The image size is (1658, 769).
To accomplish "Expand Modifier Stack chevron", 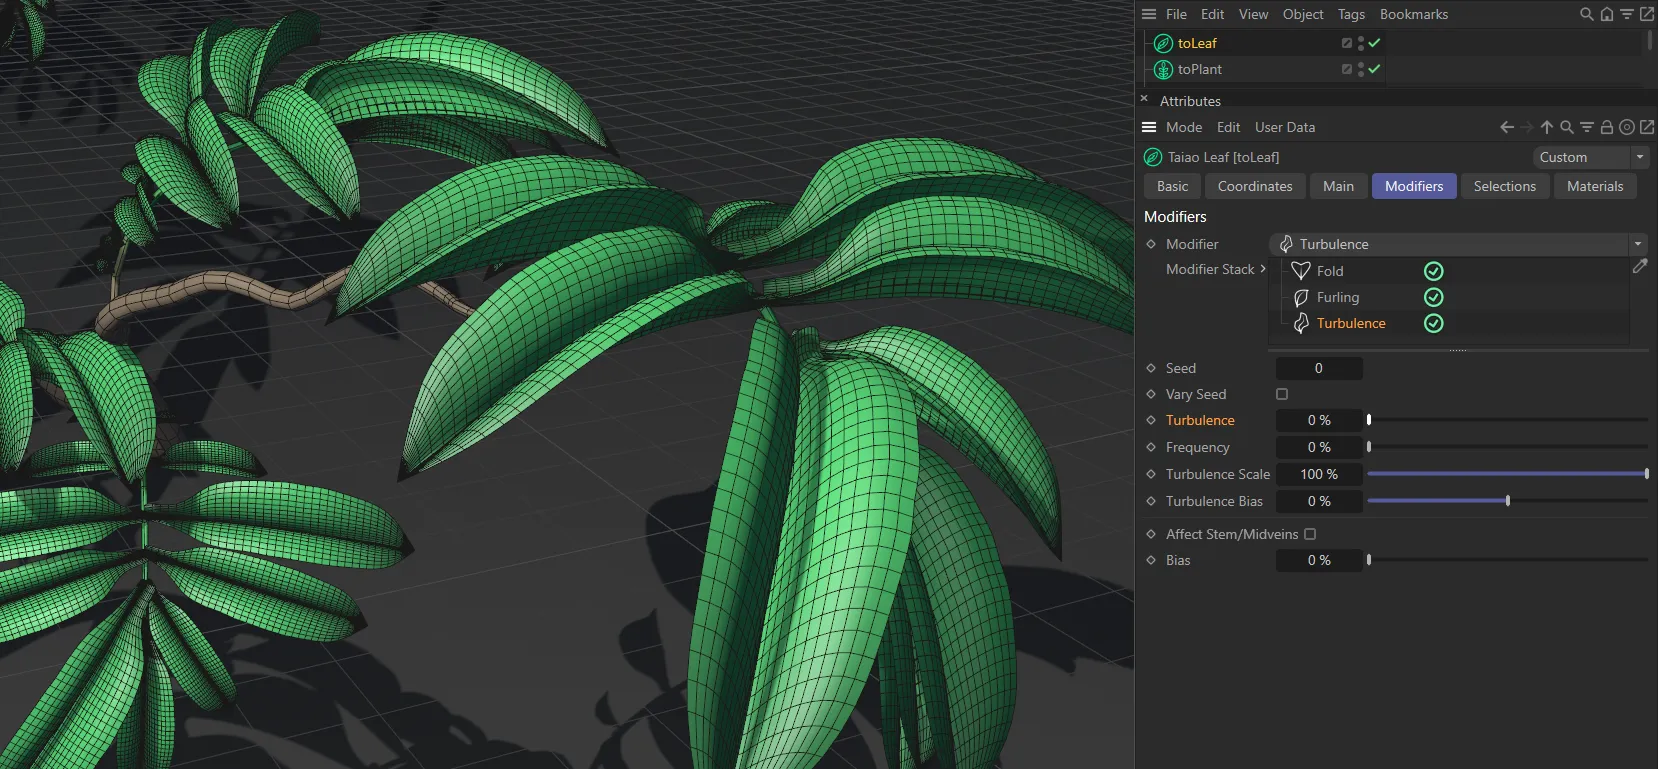I will [x=1263, y=269].
